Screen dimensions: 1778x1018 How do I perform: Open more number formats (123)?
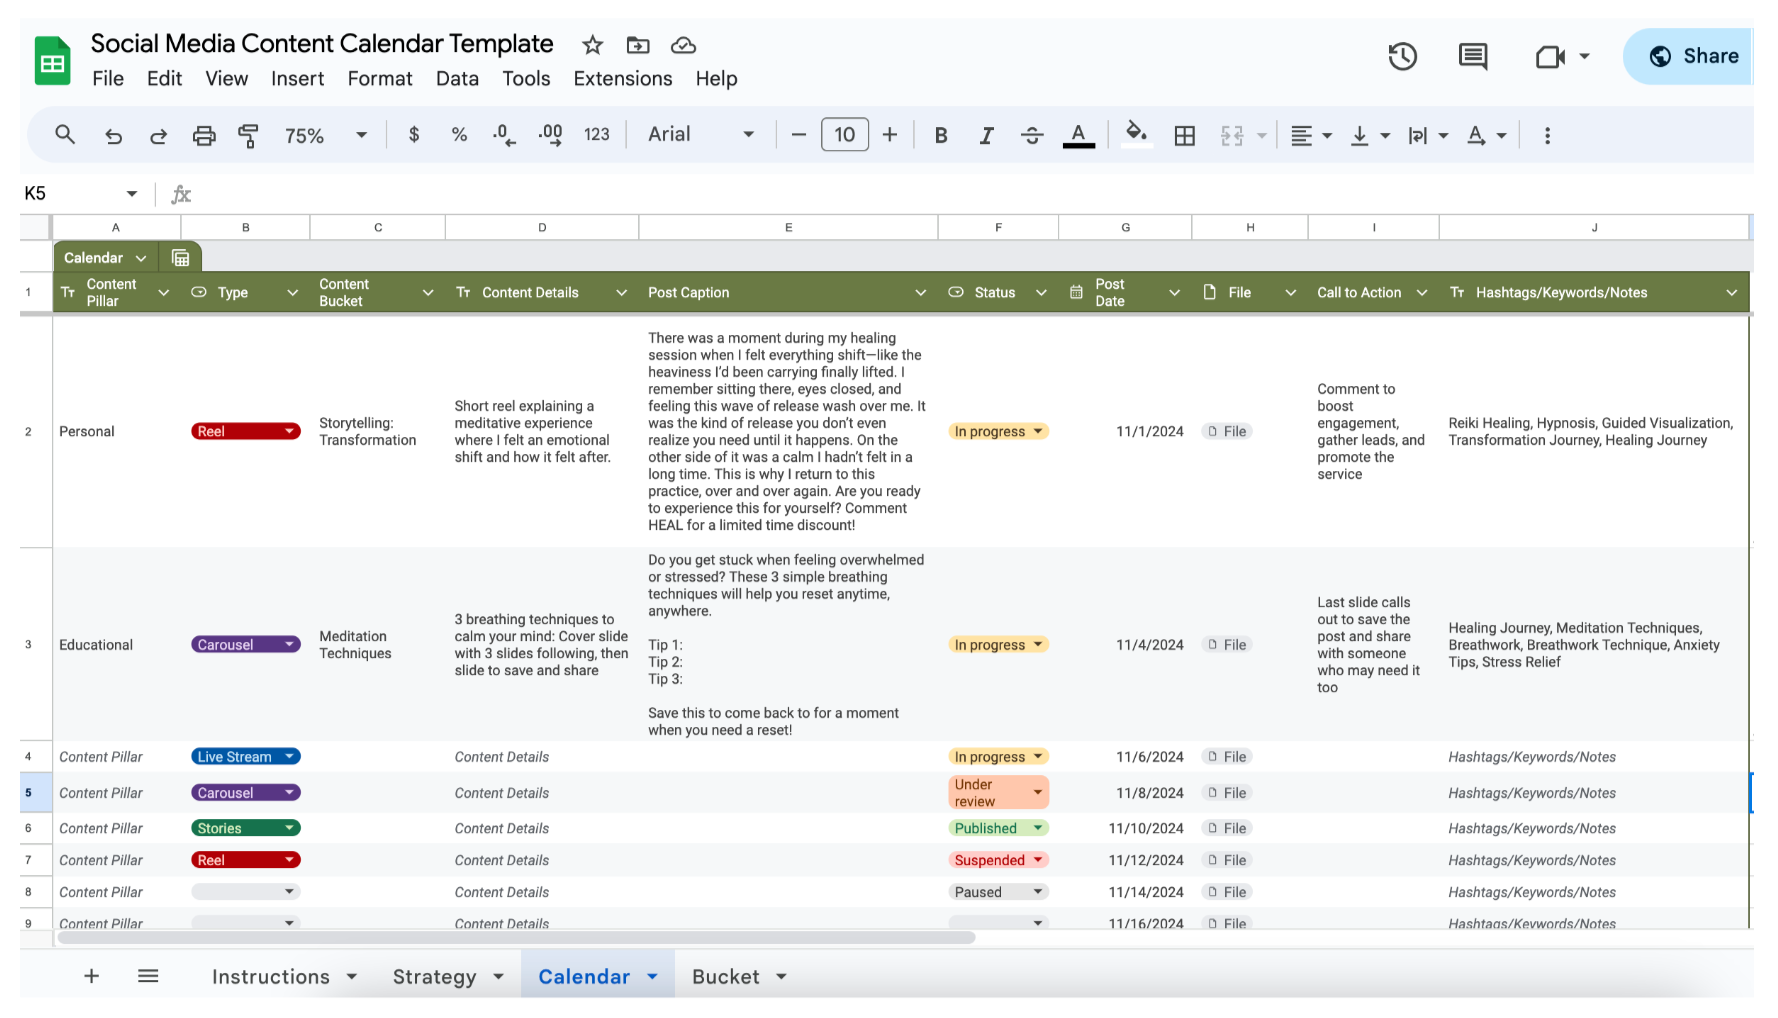pos(597,134)
